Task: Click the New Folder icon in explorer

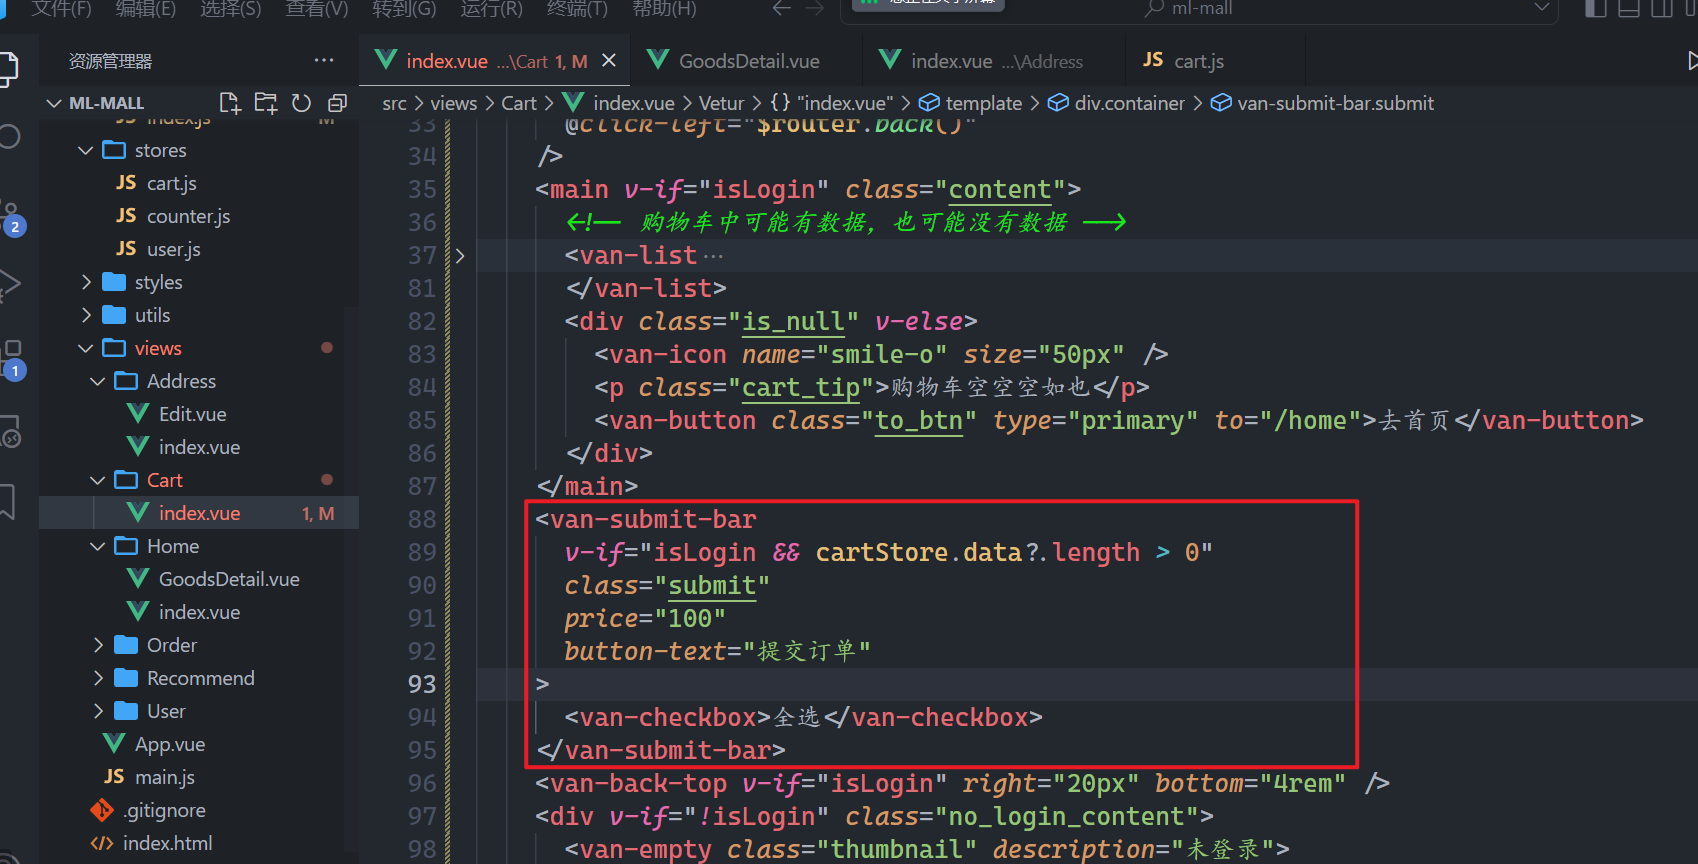Action: click(266, 103)
